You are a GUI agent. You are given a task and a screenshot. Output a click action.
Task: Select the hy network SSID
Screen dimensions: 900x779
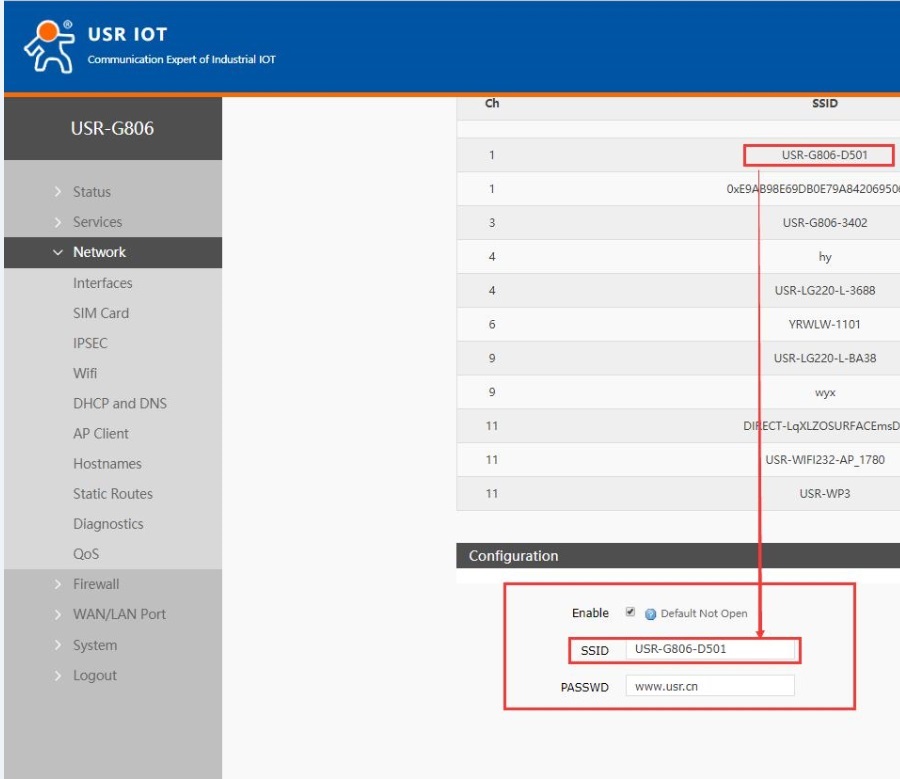coord(825,257)
